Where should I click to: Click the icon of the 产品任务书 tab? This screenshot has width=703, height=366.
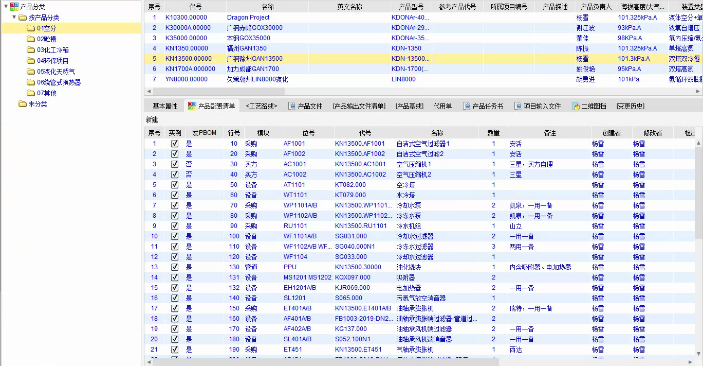pos(467,106)
